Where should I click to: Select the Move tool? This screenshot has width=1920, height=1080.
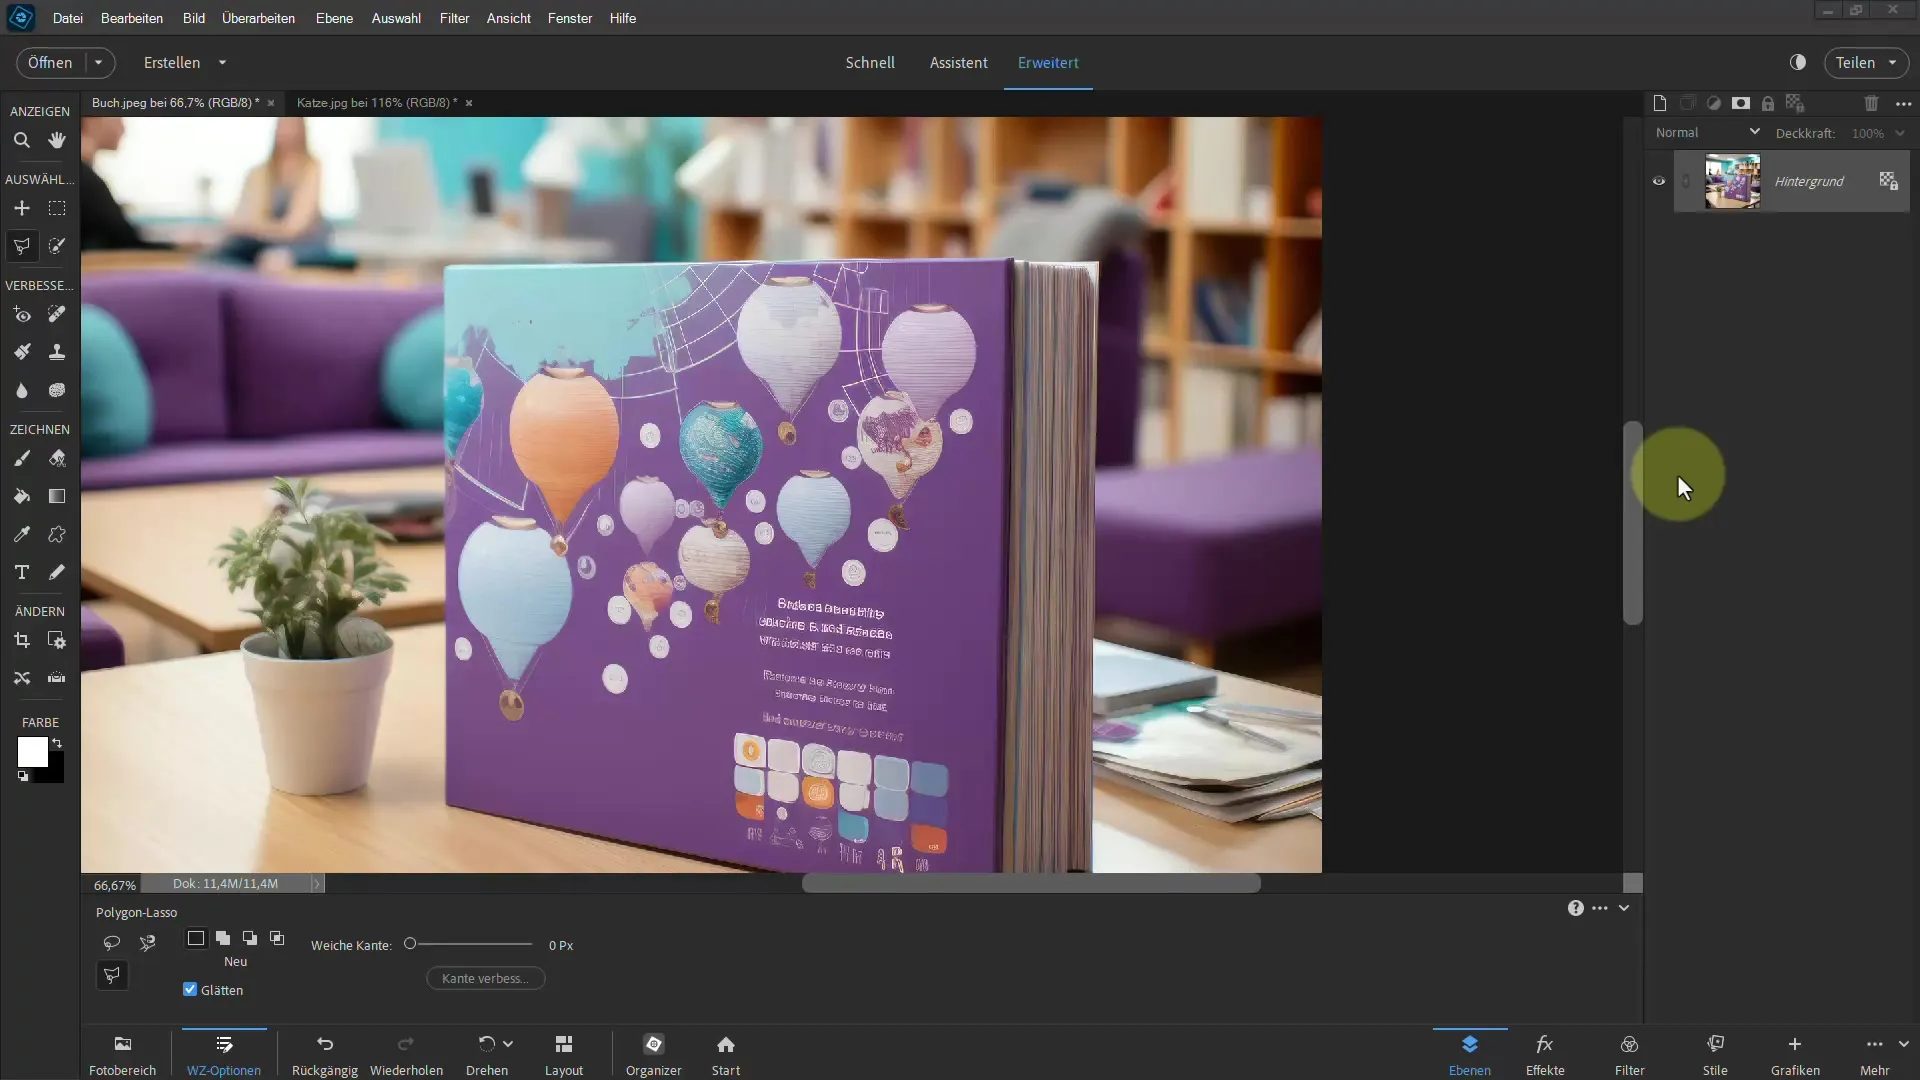21,208
